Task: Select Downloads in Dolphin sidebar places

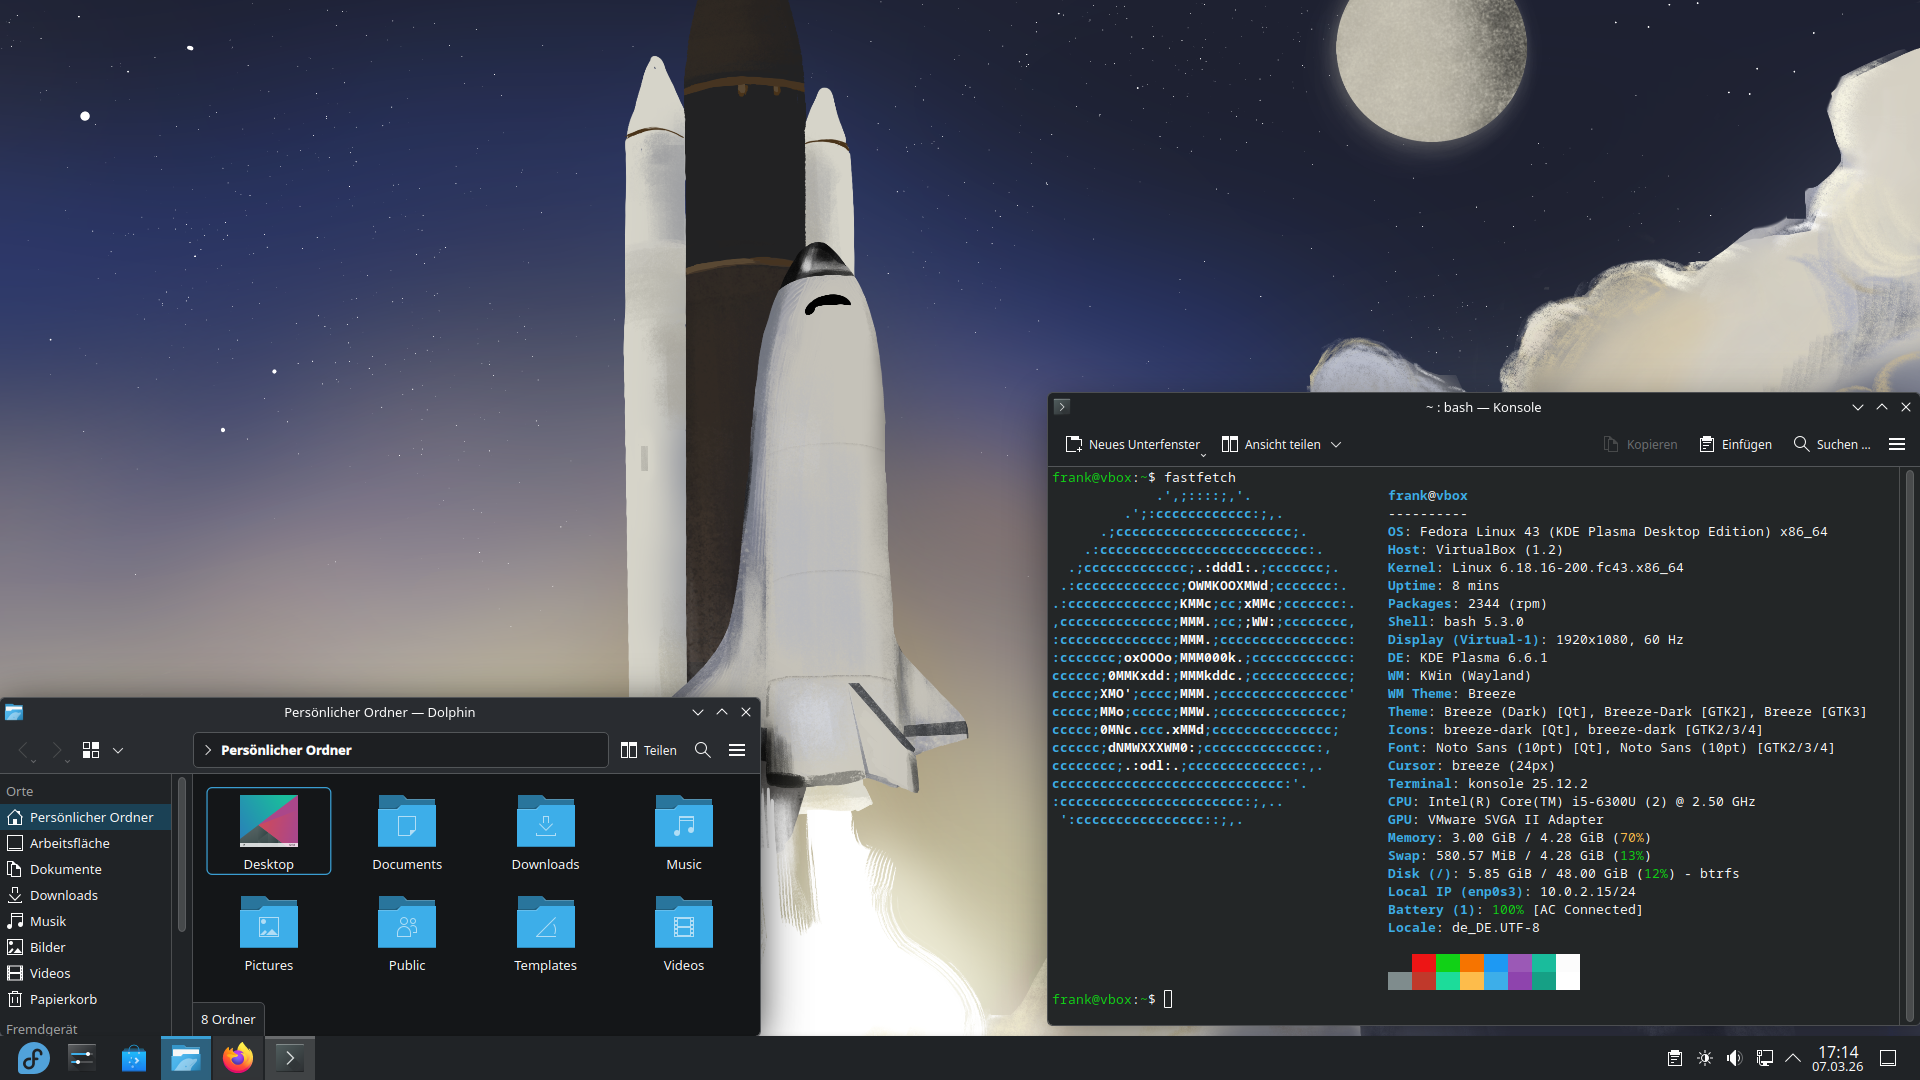Action: 86,895
